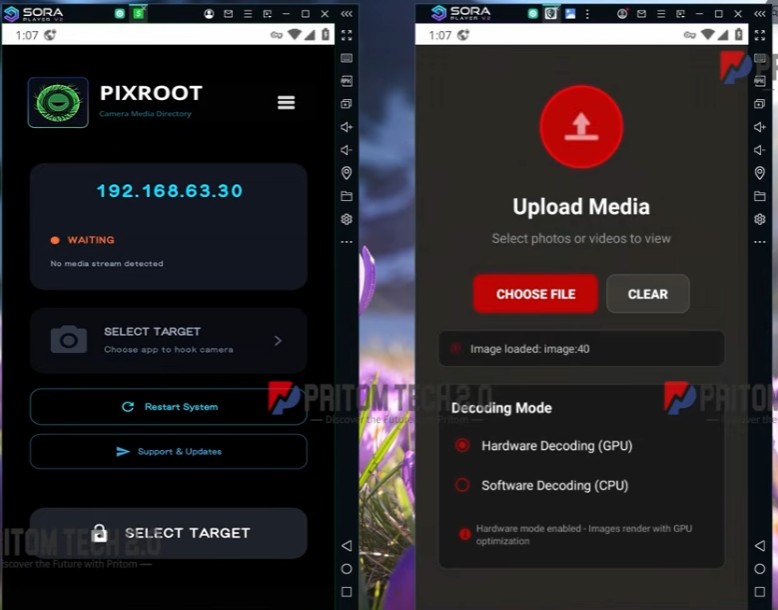Tap the Android back triangle in left emulator
This screenshot has height=610, width=778.
(x=346, y=545)
